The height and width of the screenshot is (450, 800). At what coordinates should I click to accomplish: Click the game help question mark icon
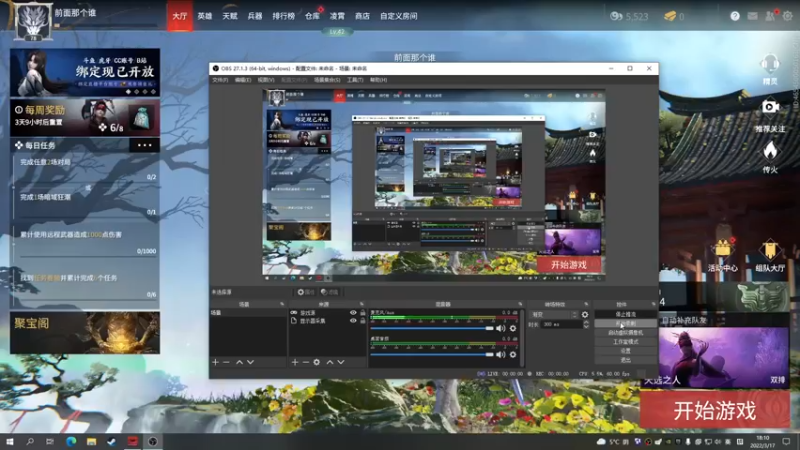pos(735,16)
